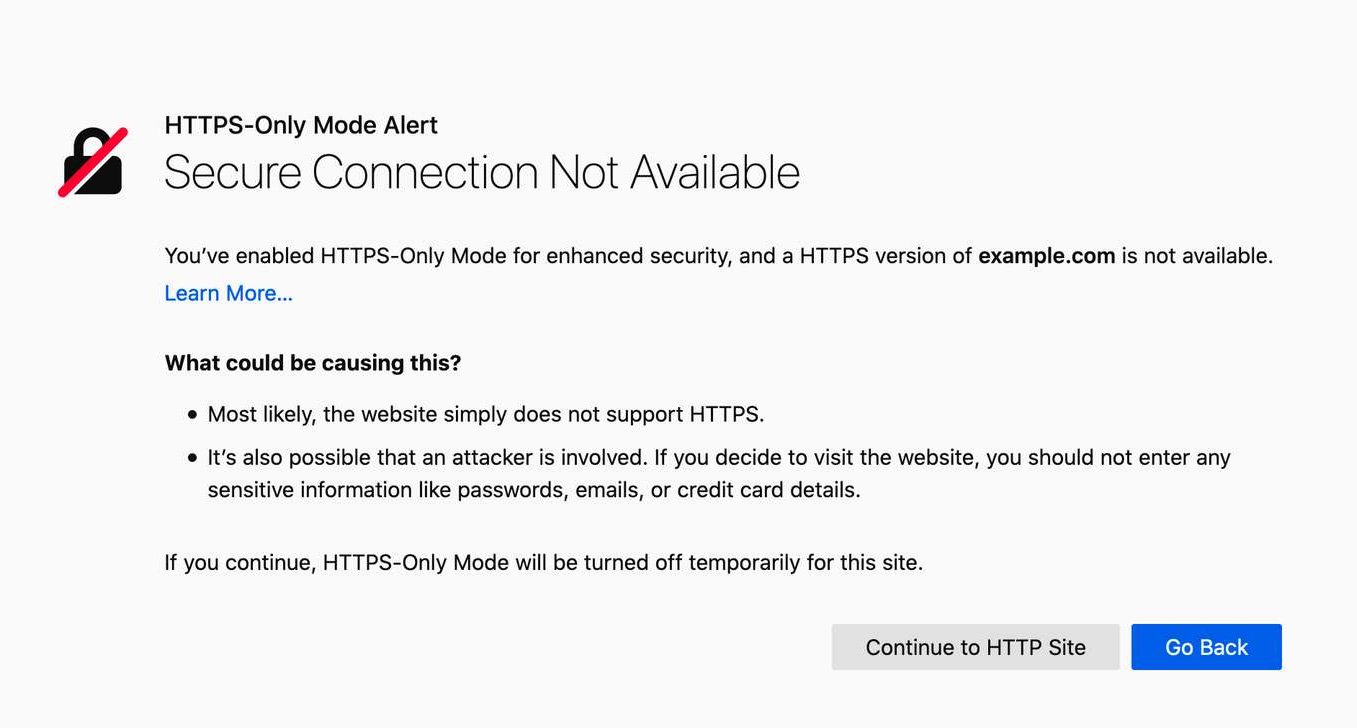The image size is (1357, 728).
Task: Click the word "passwords" in the warning
Action: tap(510, 490)
